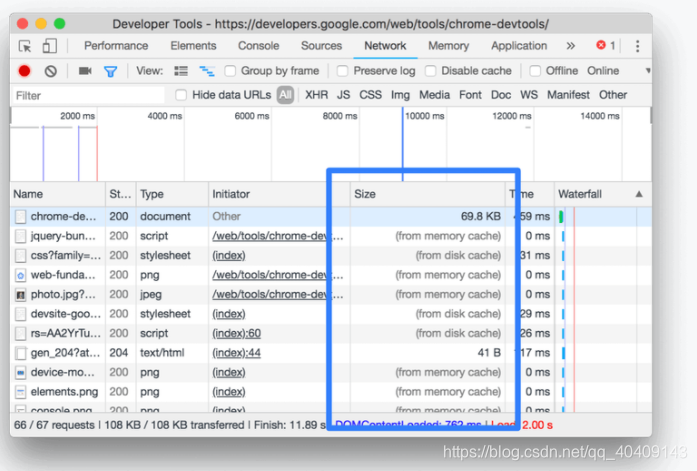Check Disable cache option
The height and width of the screenshot is (471, 697).
tap(430, 71)
